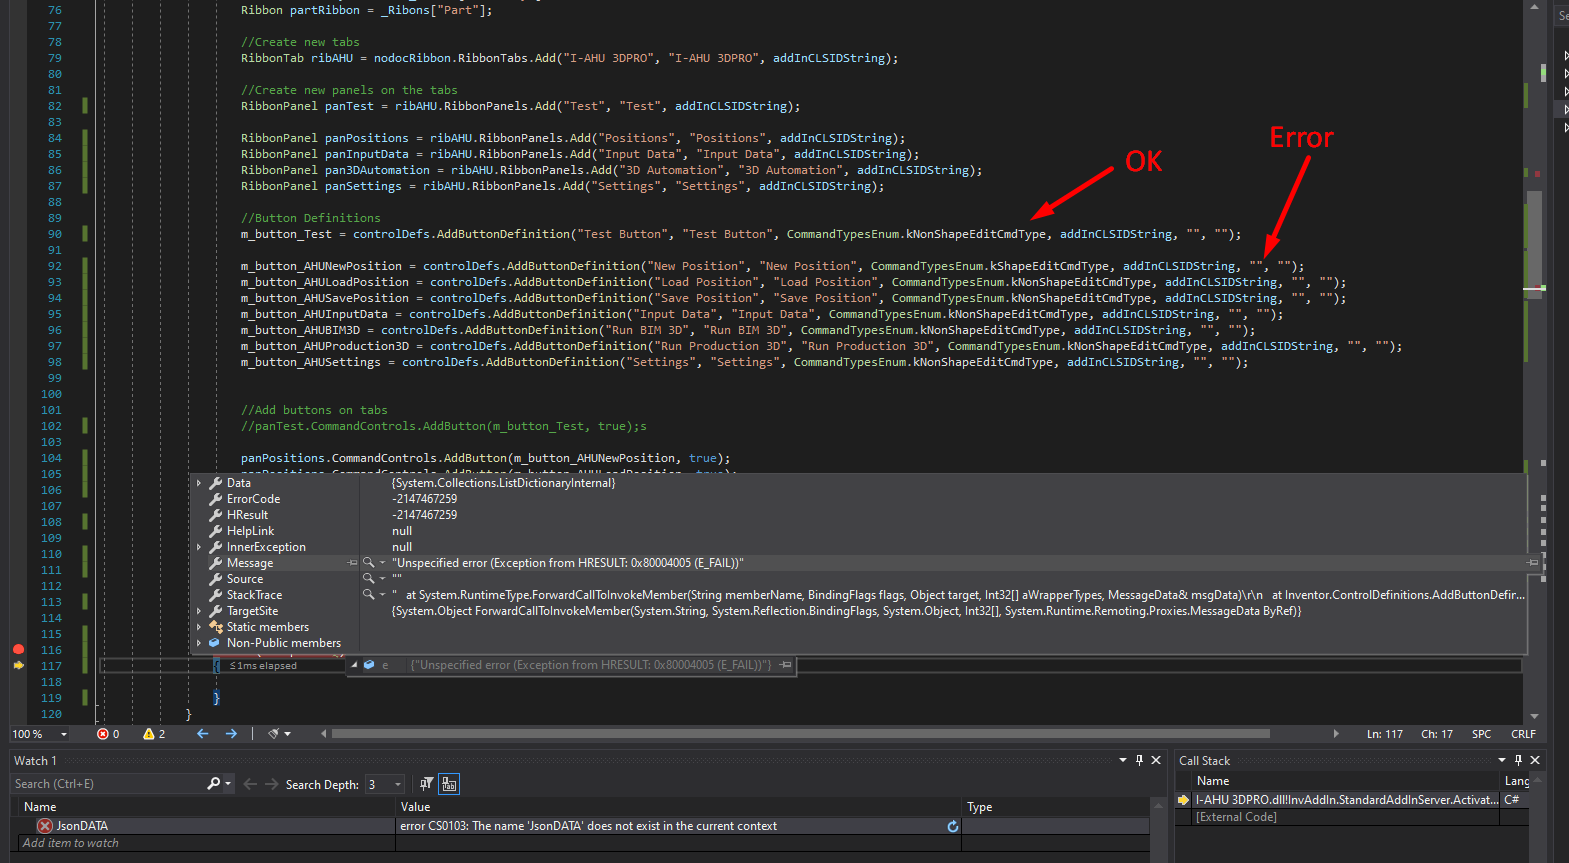Open visualizer dropdown for StackTrace value
Viewport: 1569px width, 863px height.
(x=382, y=595)
